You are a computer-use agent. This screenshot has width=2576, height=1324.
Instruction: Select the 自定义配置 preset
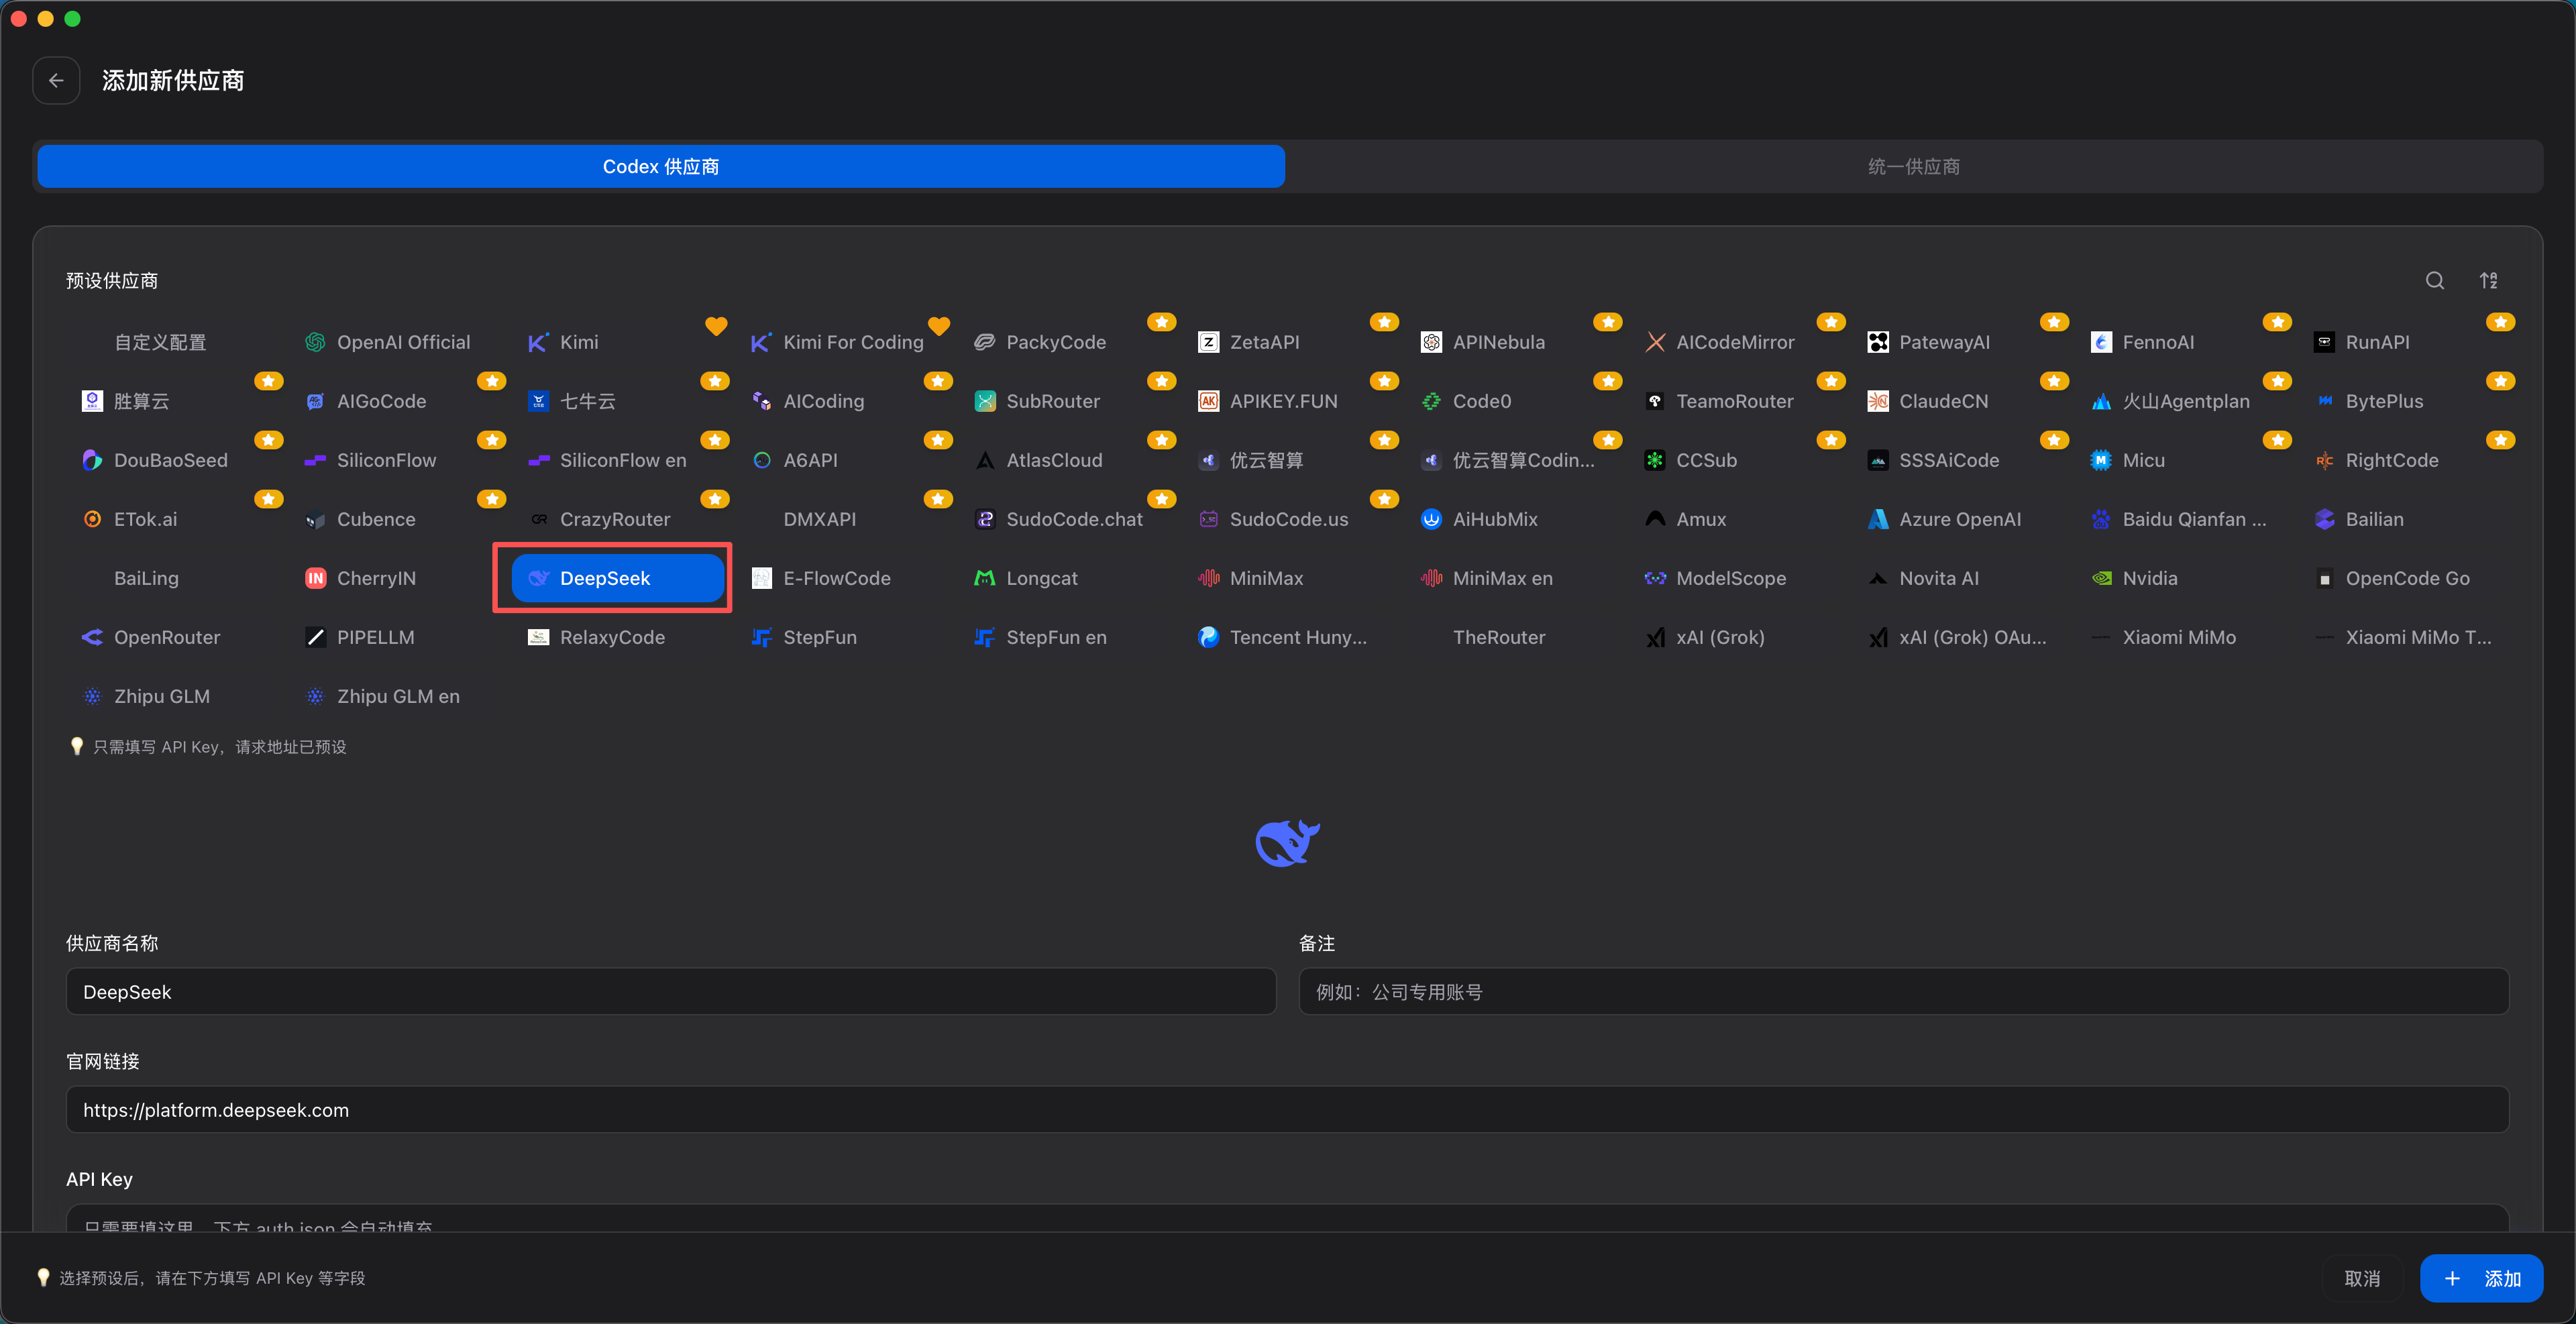160,342
